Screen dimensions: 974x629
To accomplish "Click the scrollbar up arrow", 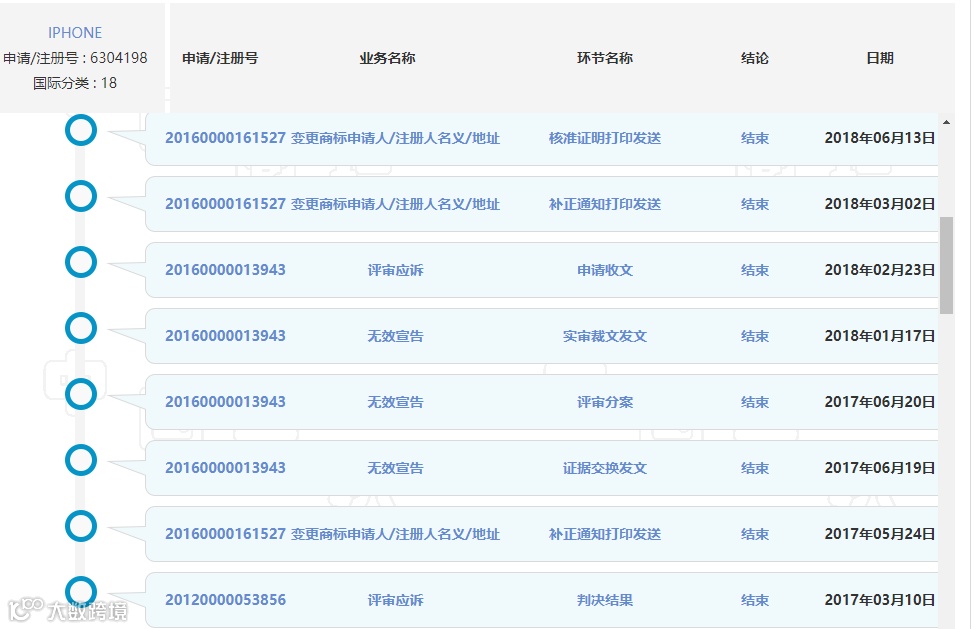I will (x=946, y=122).
